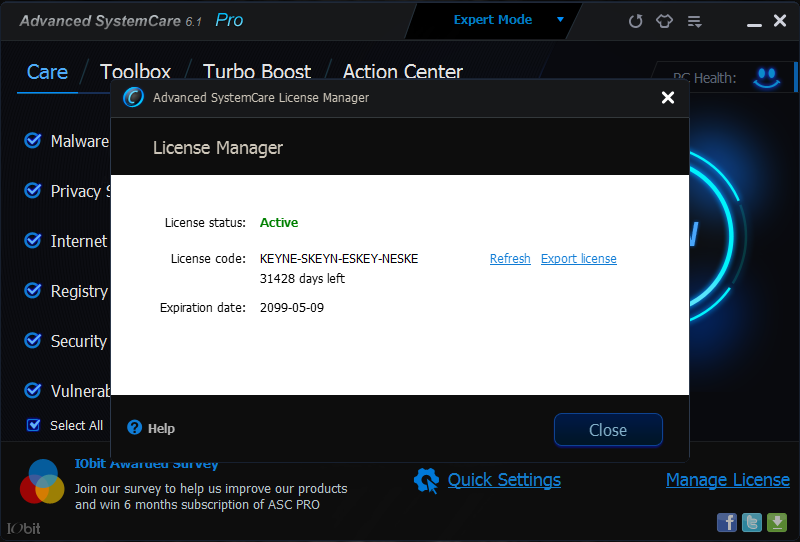Open the Facebook icon at the bottom right
800x542 pixels.
coord(727,523)
